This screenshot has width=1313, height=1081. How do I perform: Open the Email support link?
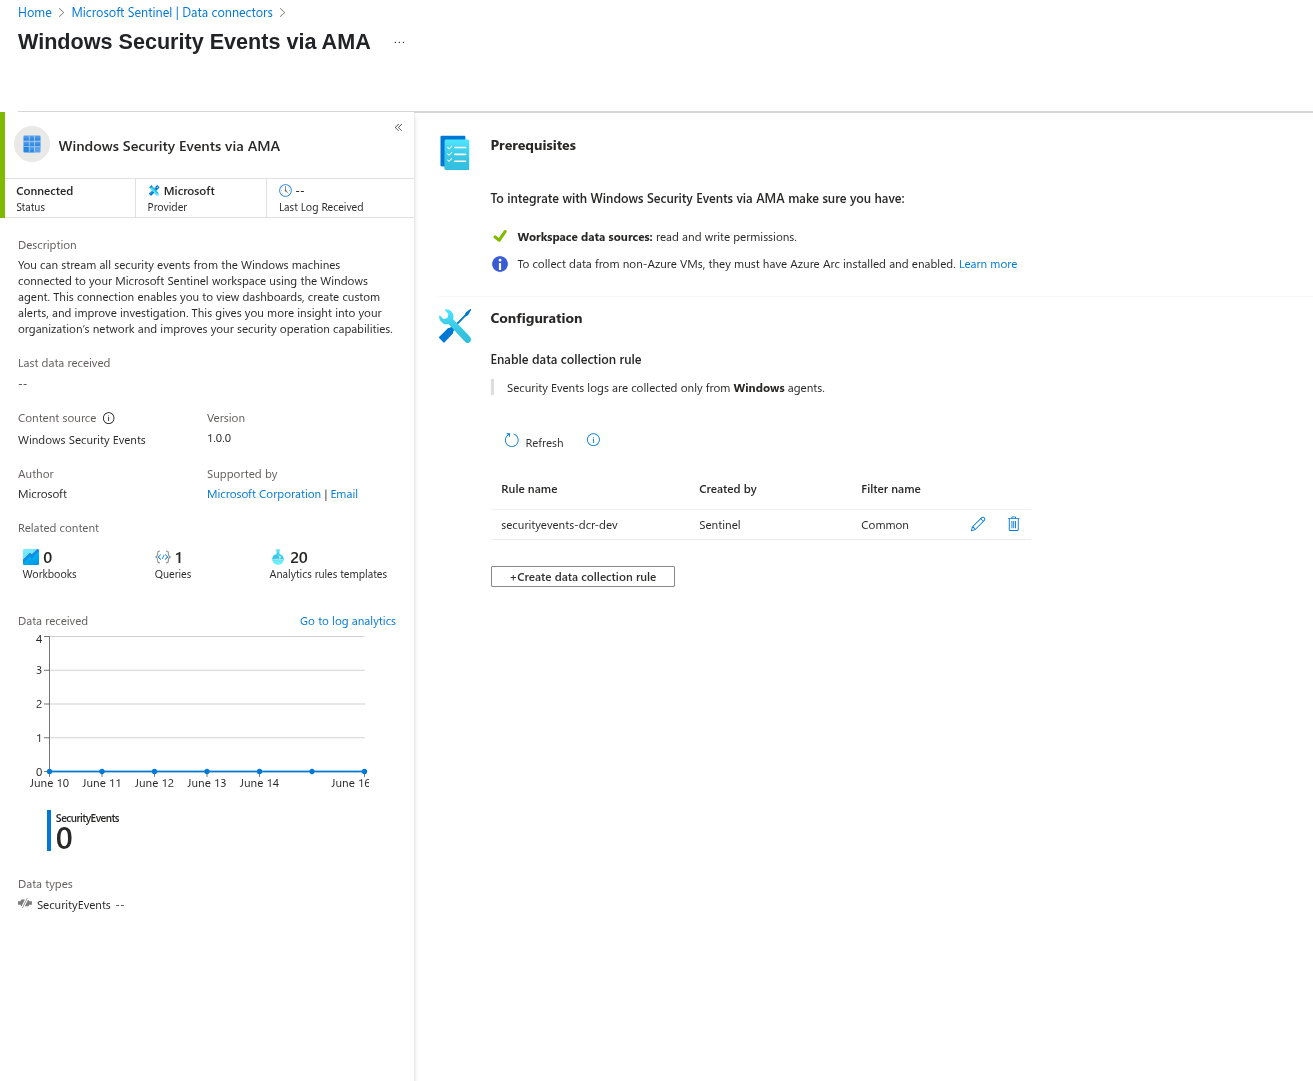pyautogui.click(x=344, y=494)
